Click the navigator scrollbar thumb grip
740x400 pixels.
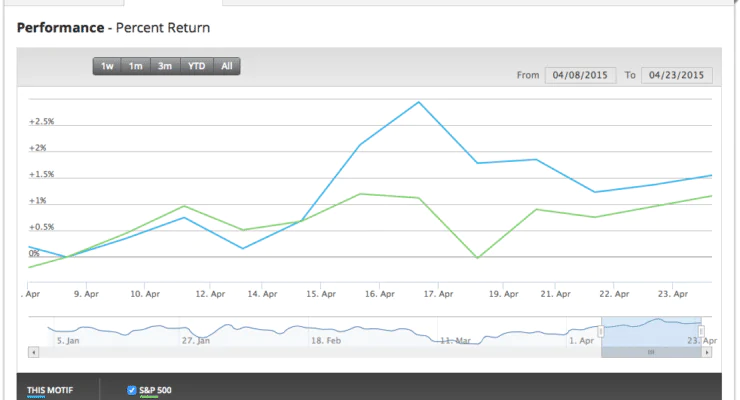[x=651, y=352]
